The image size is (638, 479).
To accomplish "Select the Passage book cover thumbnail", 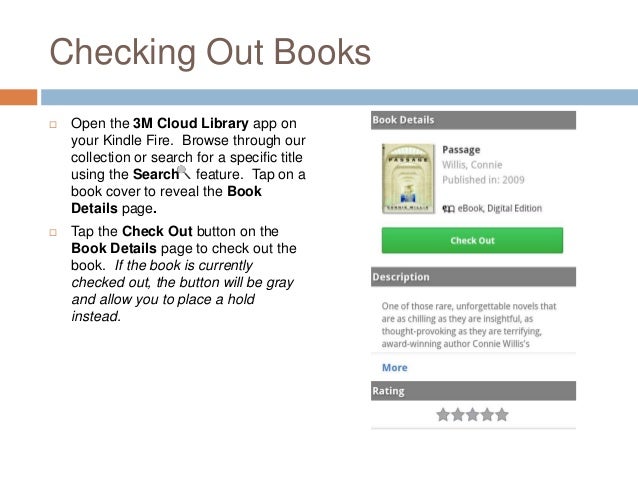I will 408,178.
